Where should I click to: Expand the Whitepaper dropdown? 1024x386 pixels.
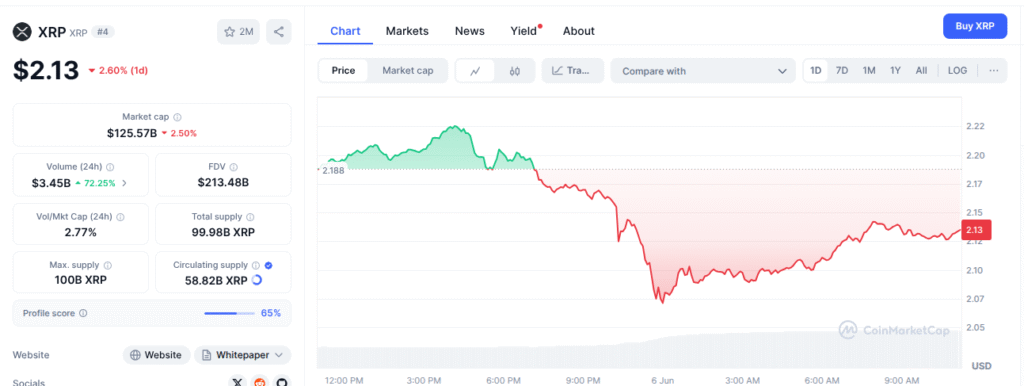click(x=242, y=355)
